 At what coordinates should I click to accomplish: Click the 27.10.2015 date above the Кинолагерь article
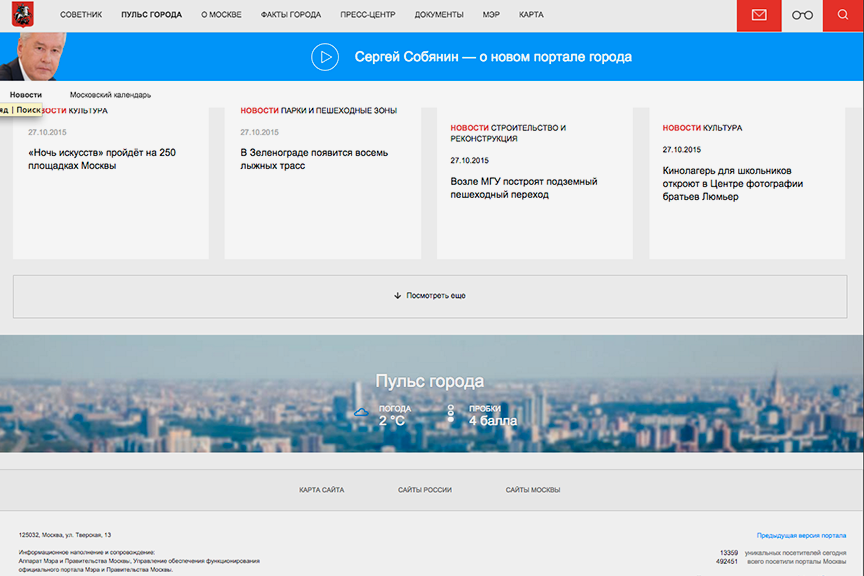(682, 150)
